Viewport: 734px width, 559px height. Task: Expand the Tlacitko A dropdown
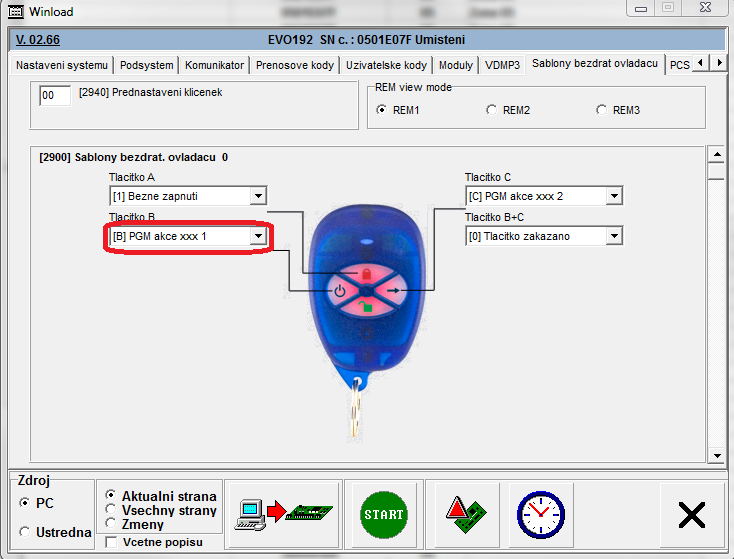click(x=258, y=196)
